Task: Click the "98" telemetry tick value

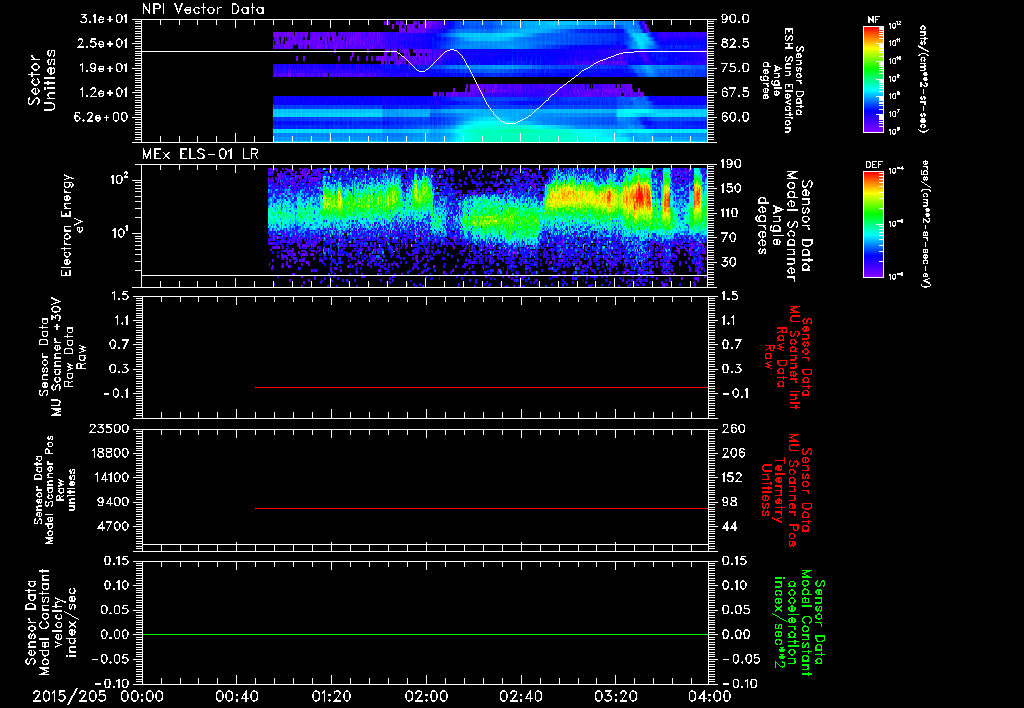Action: [x=729, y=502]
